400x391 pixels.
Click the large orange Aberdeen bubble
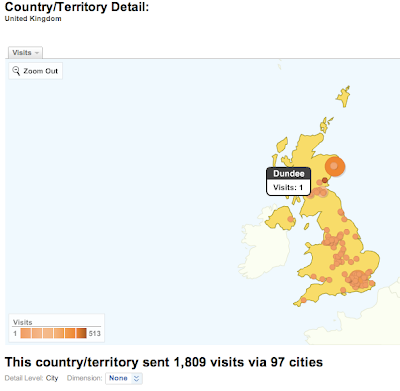[335, 166]
